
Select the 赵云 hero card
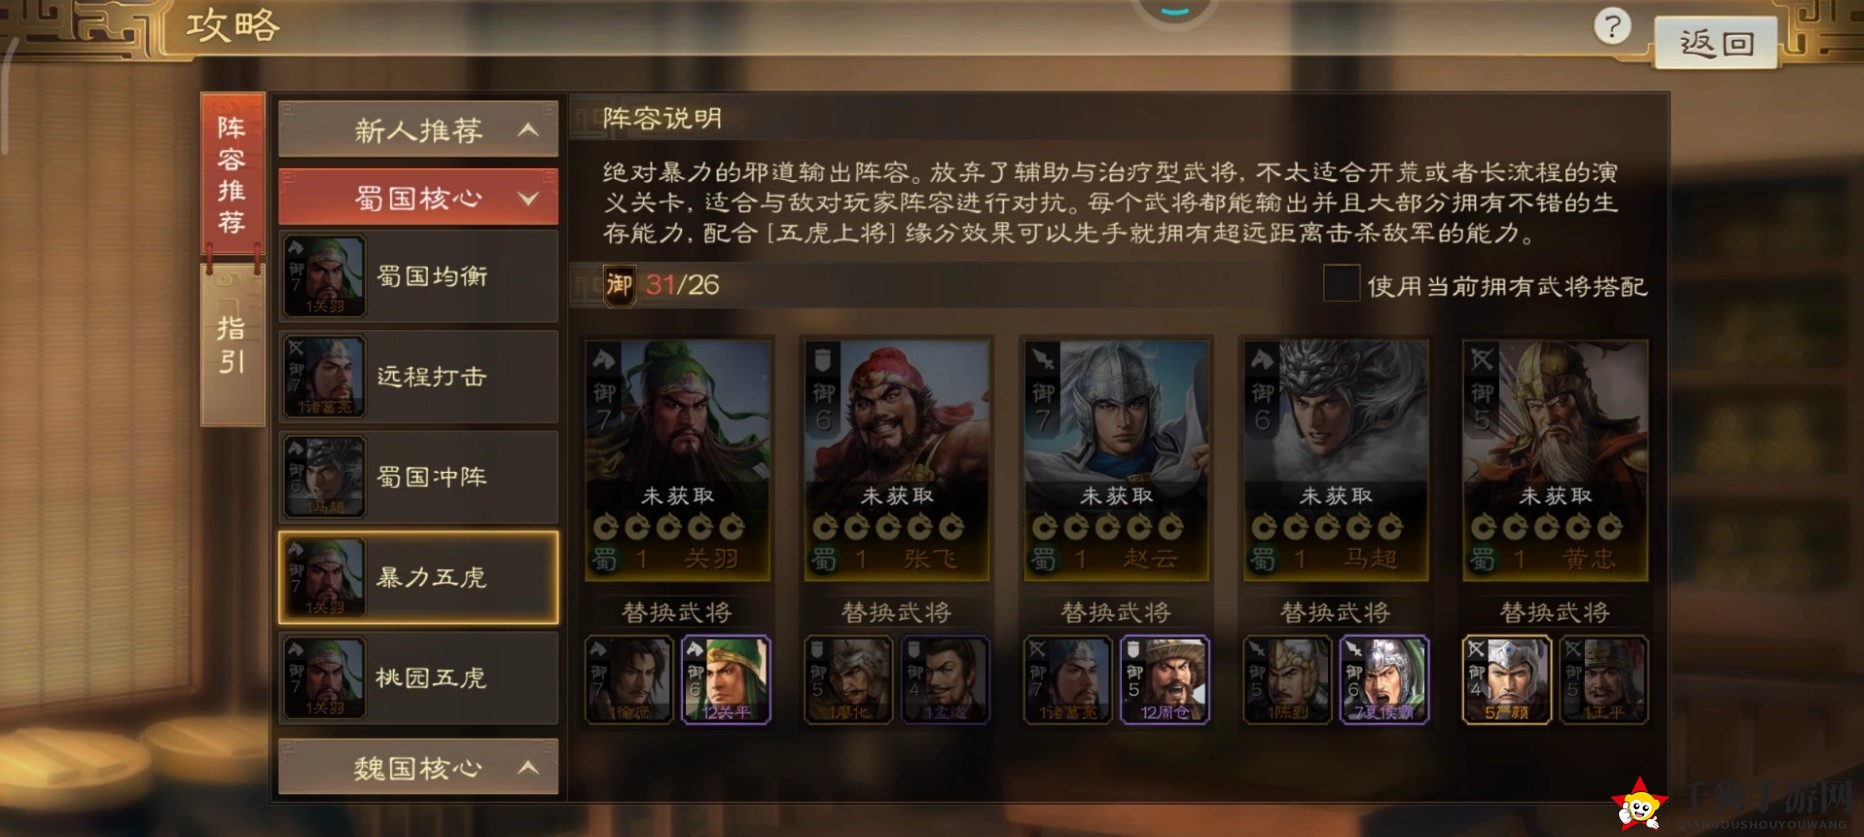1117,460
